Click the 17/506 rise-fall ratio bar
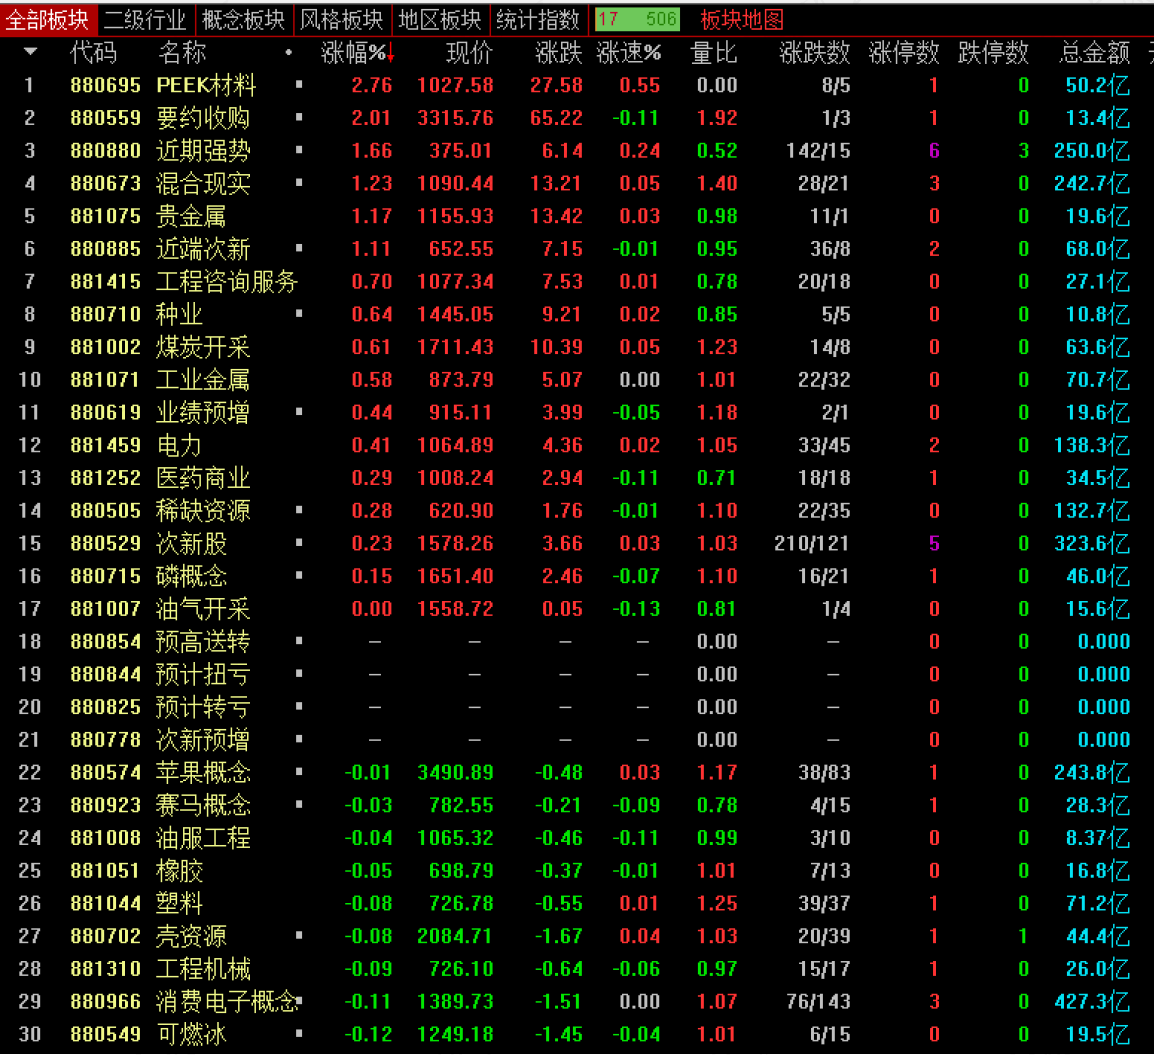This screenshot has height=1055, width=1154. click(637, 19)
